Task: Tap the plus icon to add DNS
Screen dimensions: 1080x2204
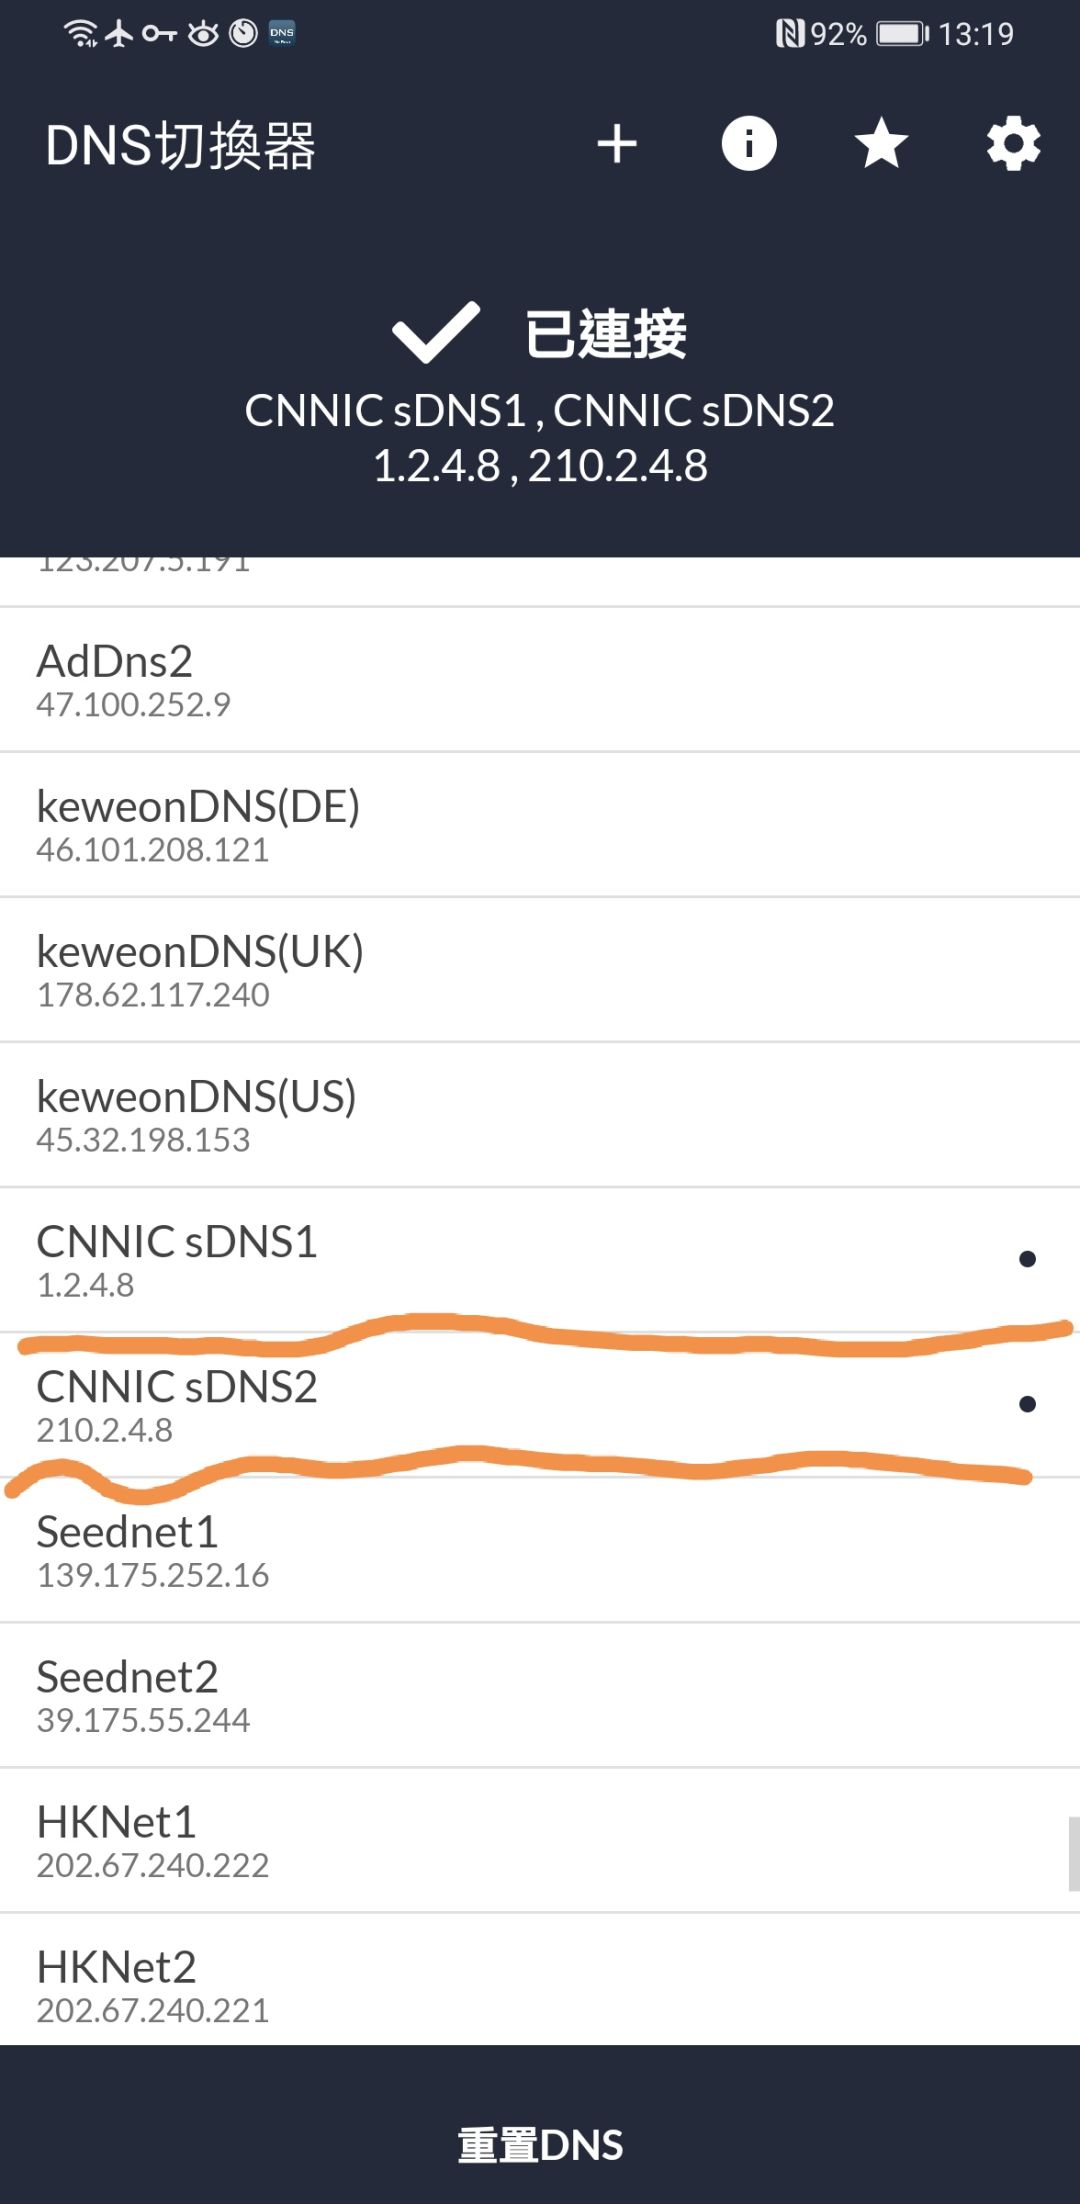Action: pyautogui.click(x=617, y=144)
